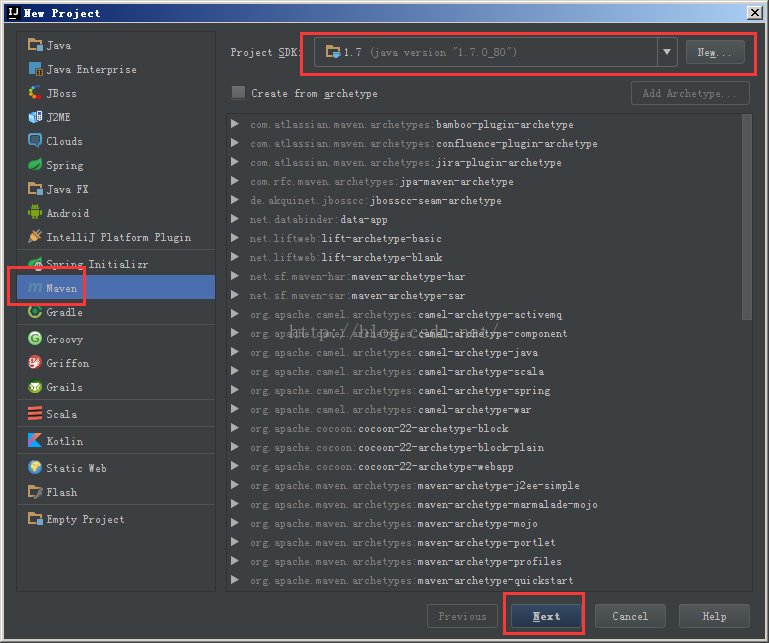Expand jbosscc-seam-archetype node
769x643 pixels.
point(235,200)
